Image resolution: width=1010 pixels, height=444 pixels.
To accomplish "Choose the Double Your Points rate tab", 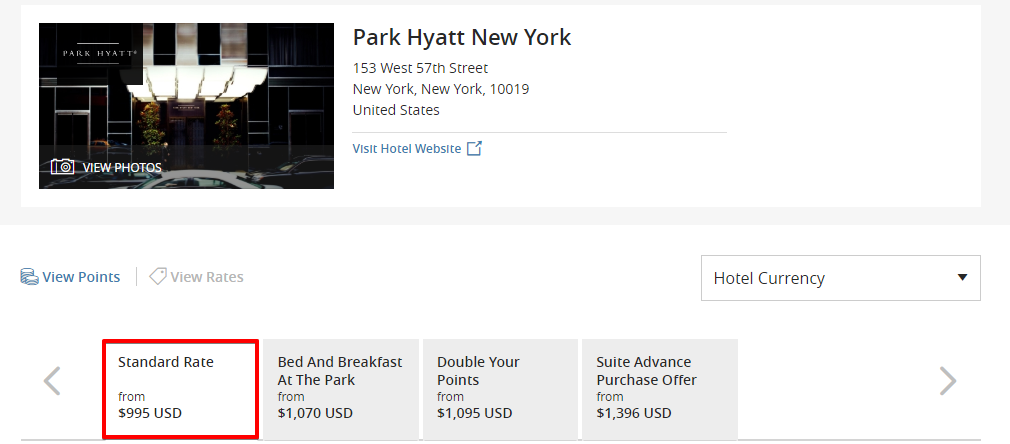I will click(499, 388).
